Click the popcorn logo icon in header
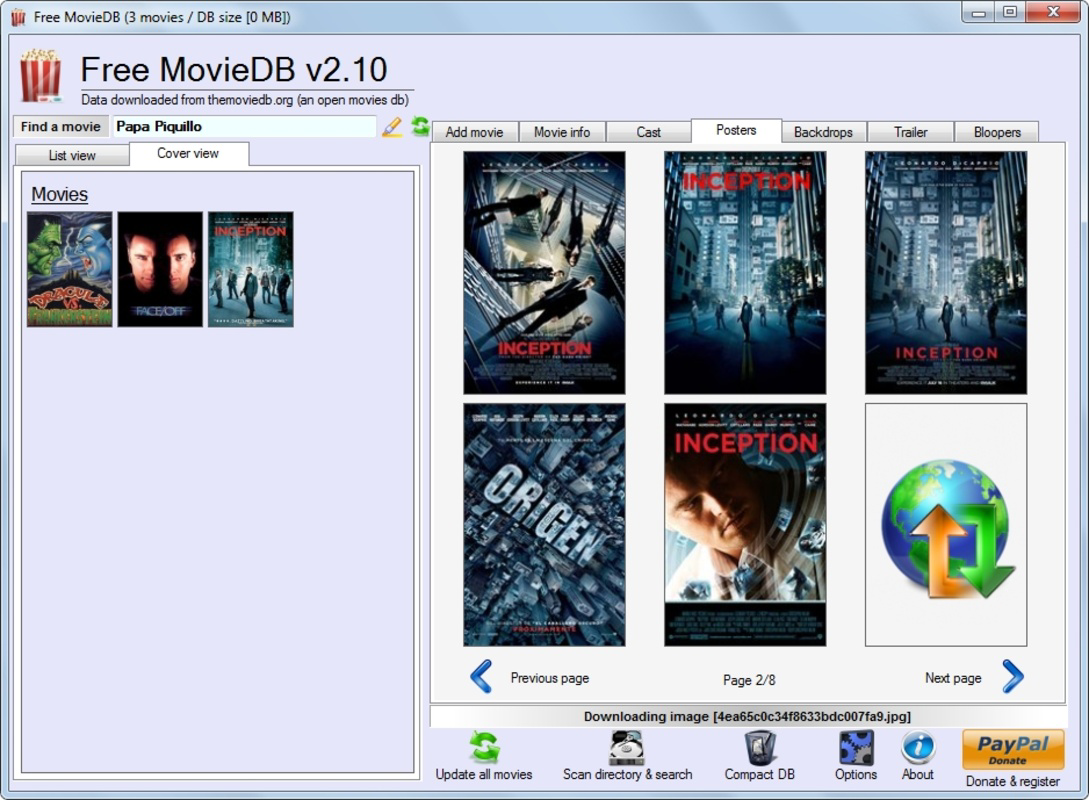1089x800 pixels. [40, 76]
